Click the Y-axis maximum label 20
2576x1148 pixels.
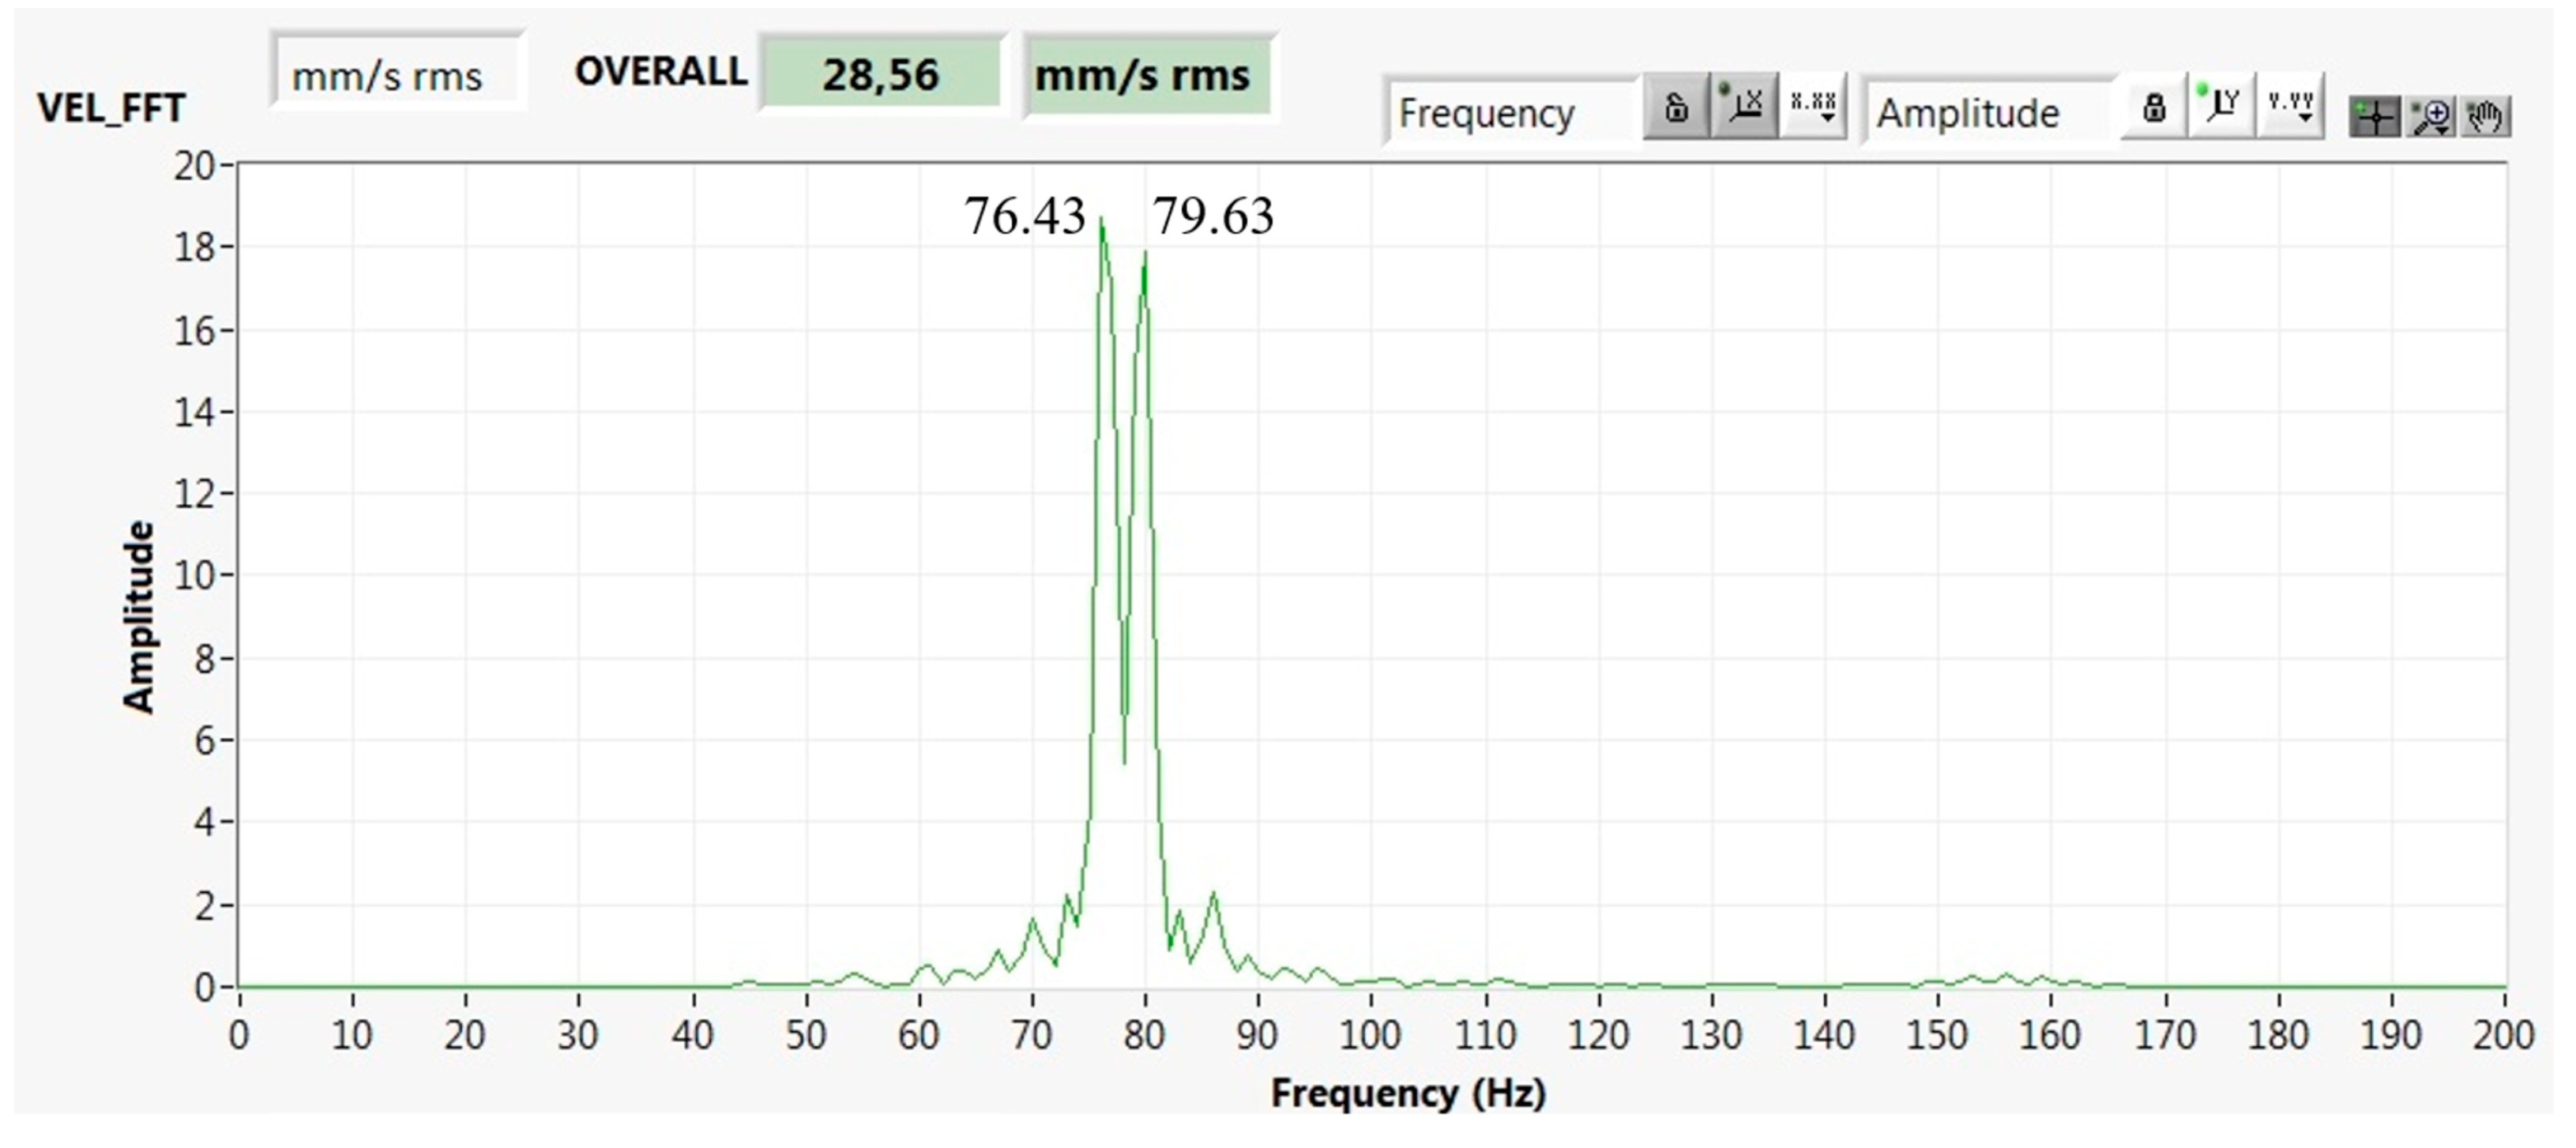click(195, 166)
